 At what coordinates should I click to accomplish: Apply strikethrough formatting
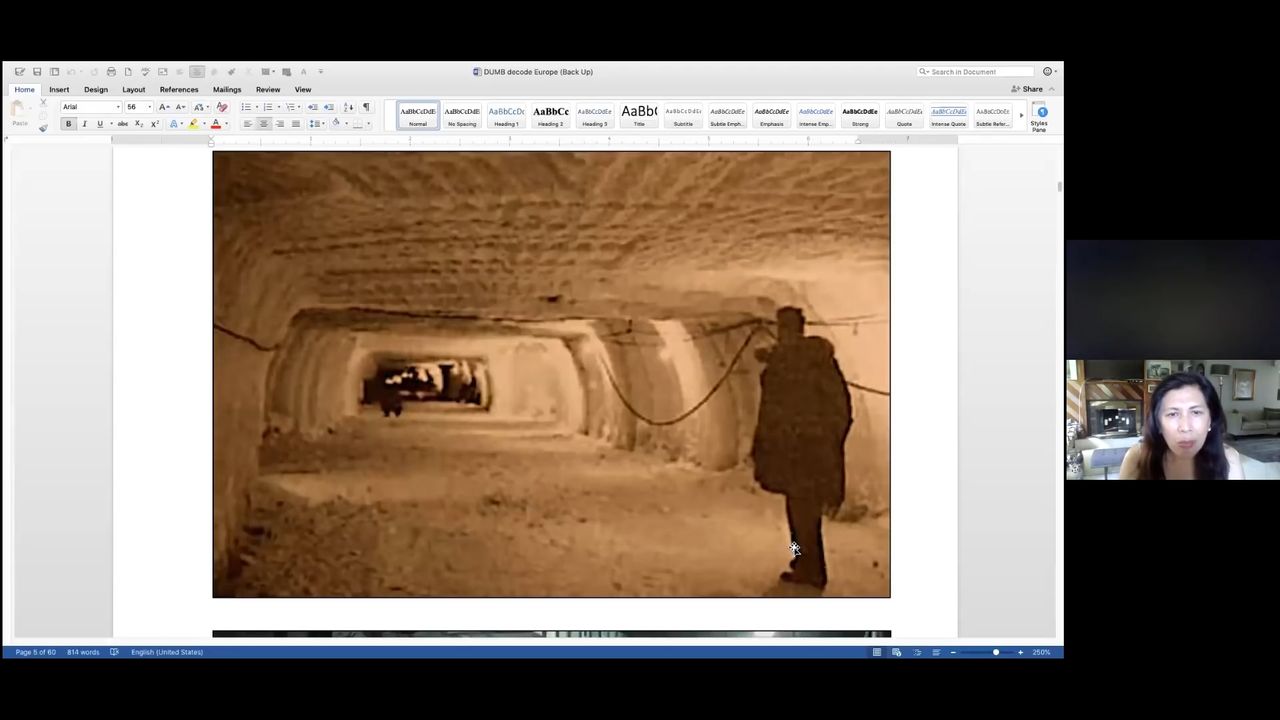pyautogui.click(x=122, y=124)
